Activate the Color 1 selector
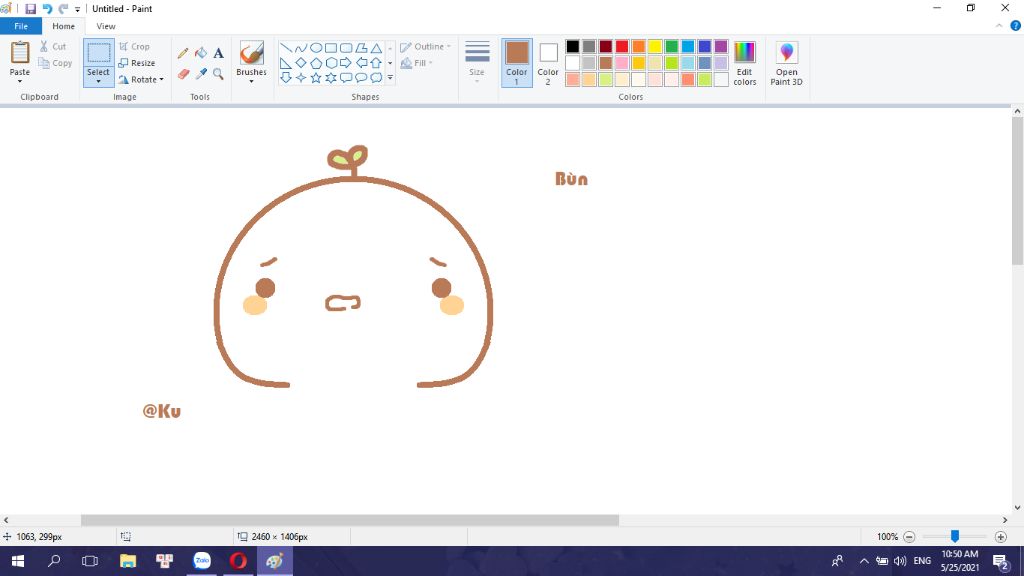Image resolution: width=1024 pixels, height=576 pixels. (x=517, y=63)
